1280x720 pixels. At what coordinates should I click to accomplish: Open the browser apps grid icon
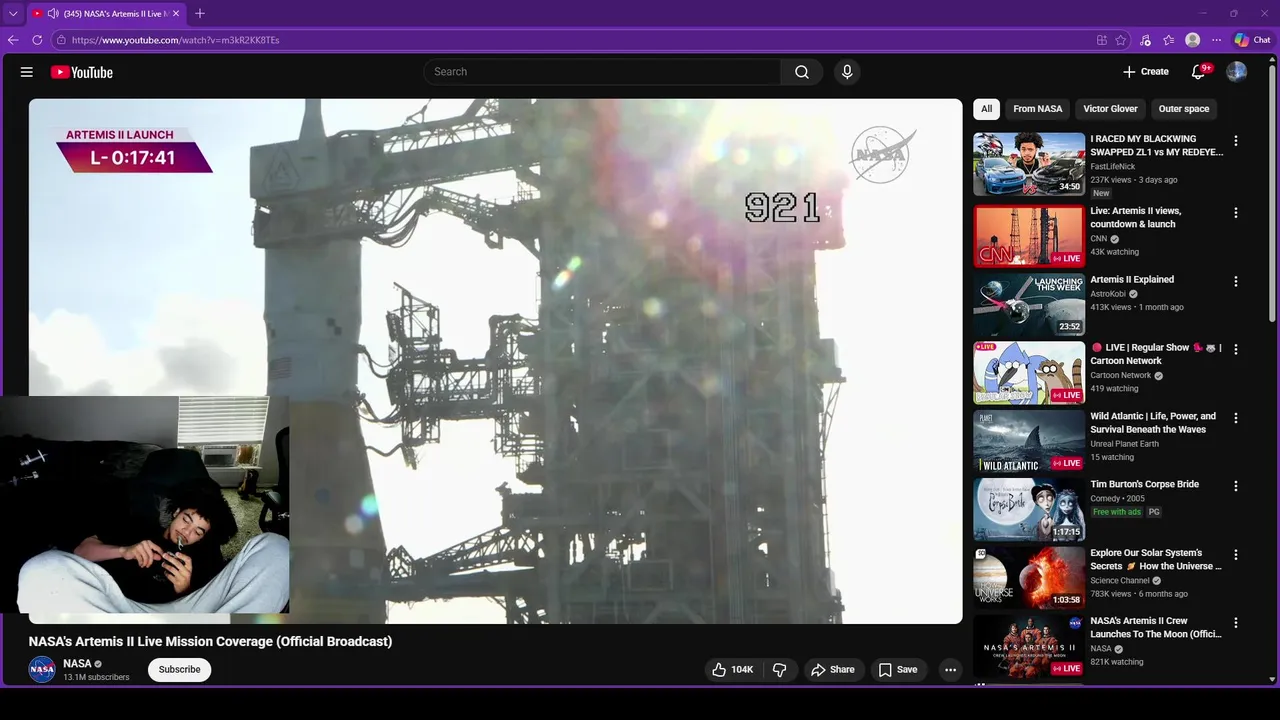[x=1102, y=40]
